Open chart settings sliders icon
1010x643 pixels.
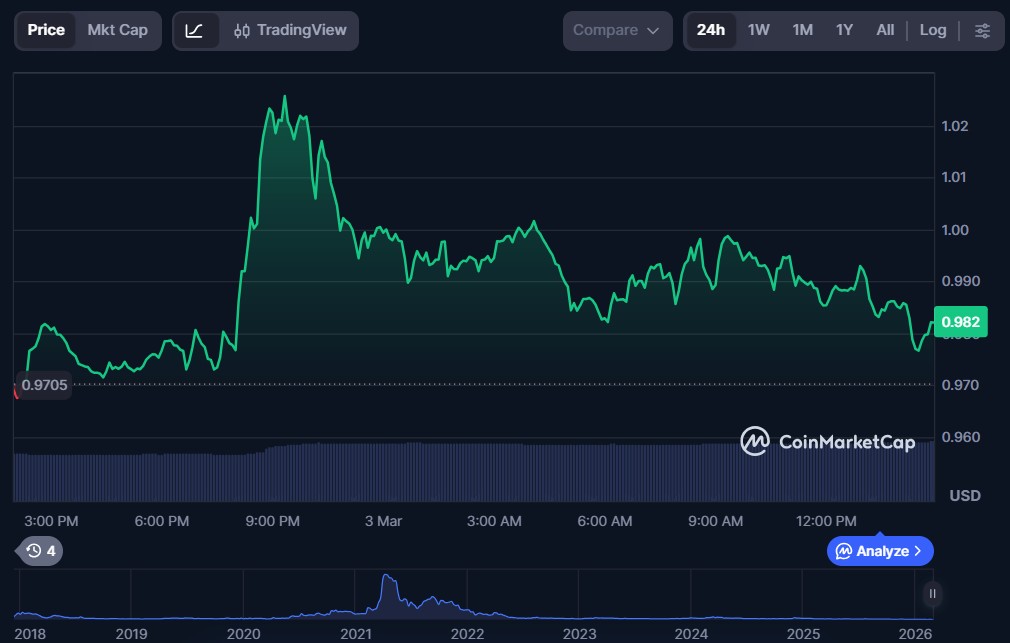pyautogui.click(x=982, y=30)
